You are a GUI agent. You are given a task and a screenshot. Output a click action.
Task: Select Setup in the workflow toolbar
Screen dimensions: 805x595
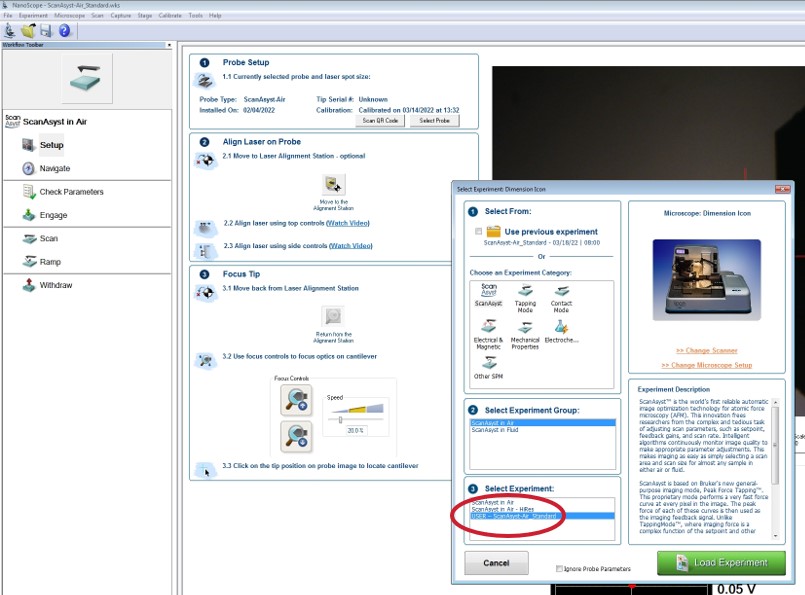51,145
